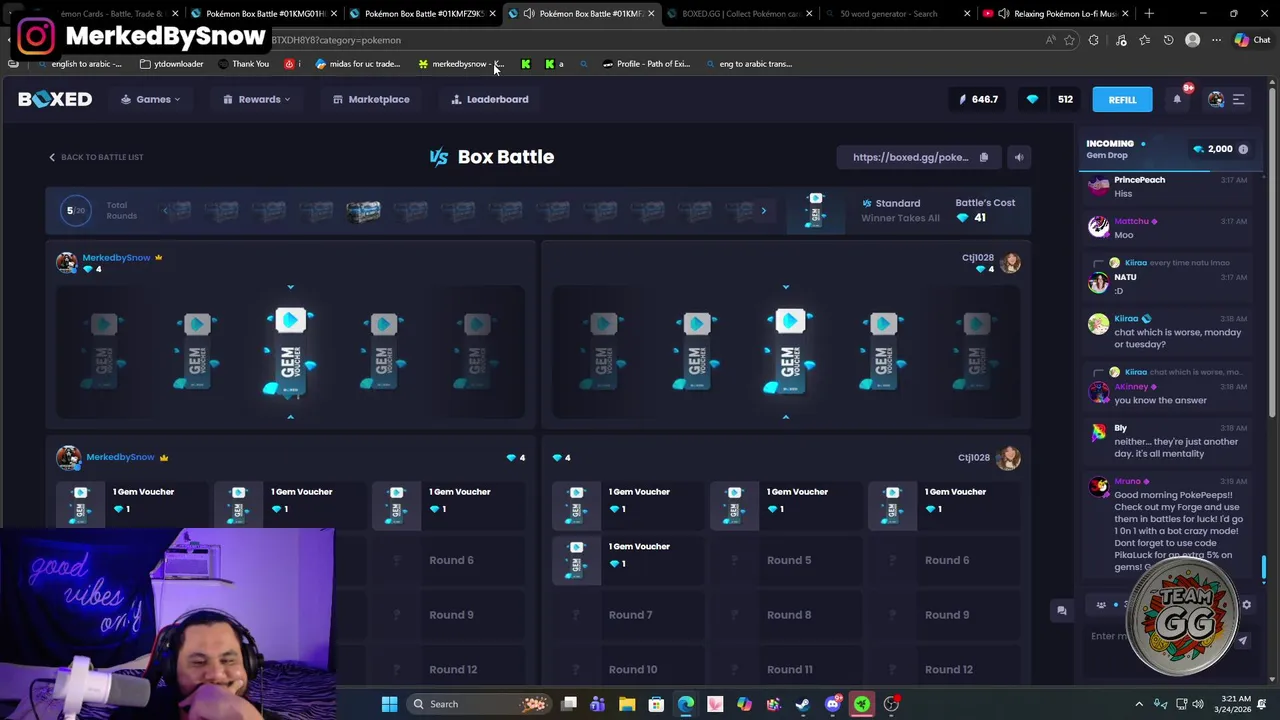Image resolution: width=1280 pixels, height=720 pixels.
Task: Open the BOXED logo home link
Action: pos(55,99)
